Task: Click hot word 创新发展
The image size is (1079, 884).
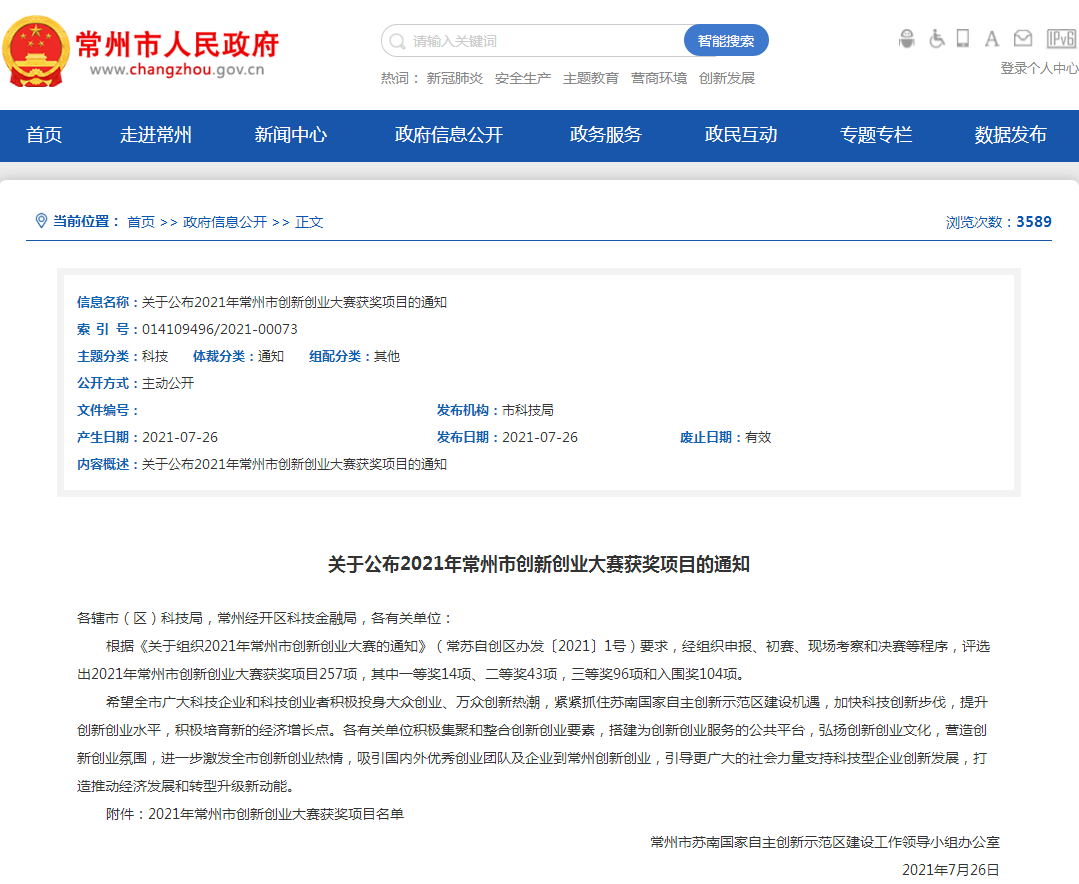Action: click(727, 78)
